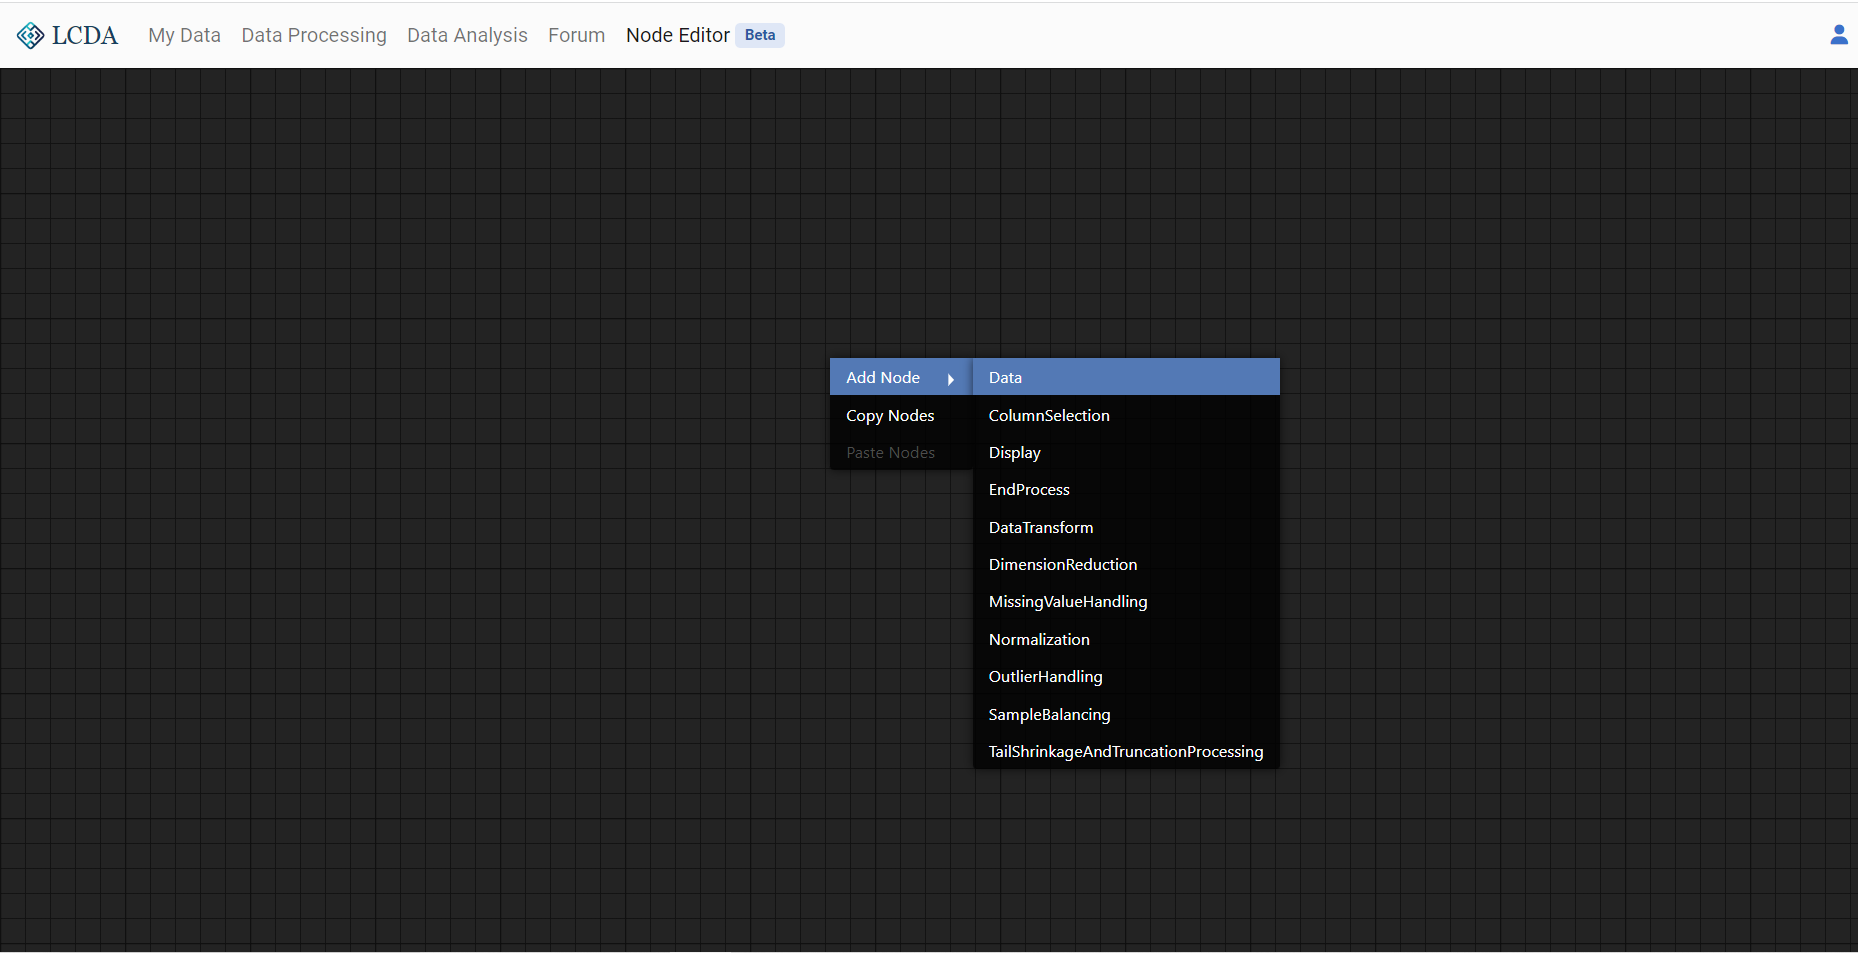Viewport: 1858px width, 953px height.
Task: Click the LCDA diamond logo icon
Action: (x=30, y=36)
